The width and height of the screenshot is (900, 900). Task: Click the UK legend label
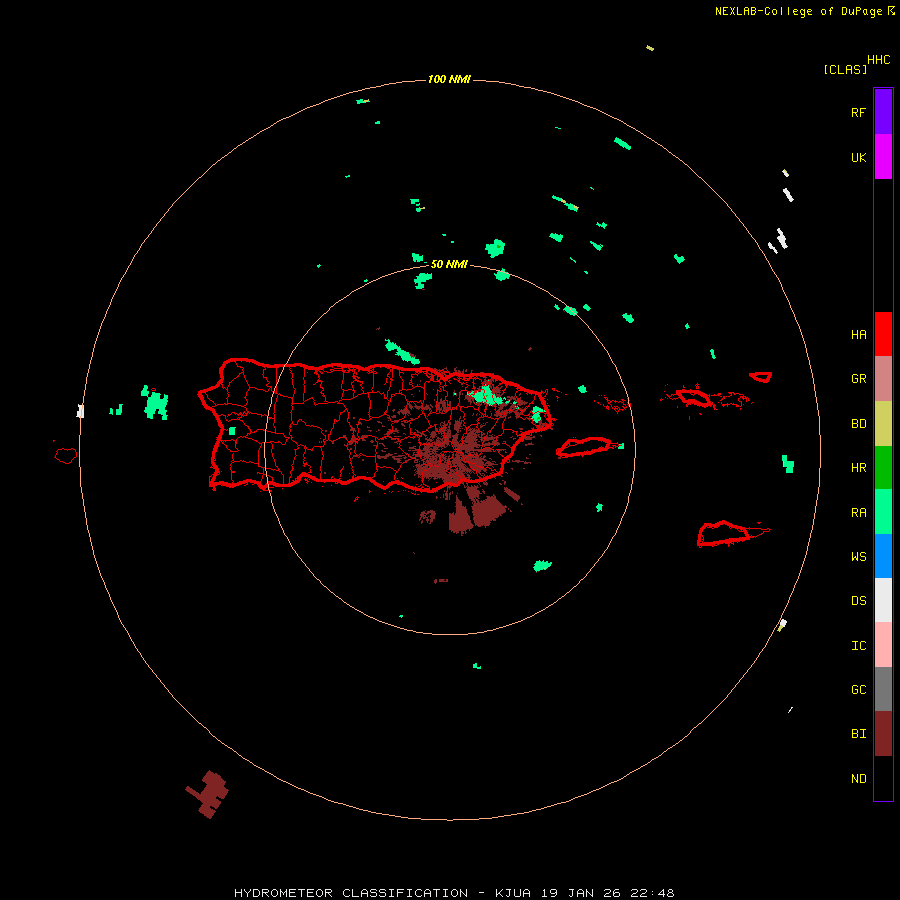click(x=858, y=158)
